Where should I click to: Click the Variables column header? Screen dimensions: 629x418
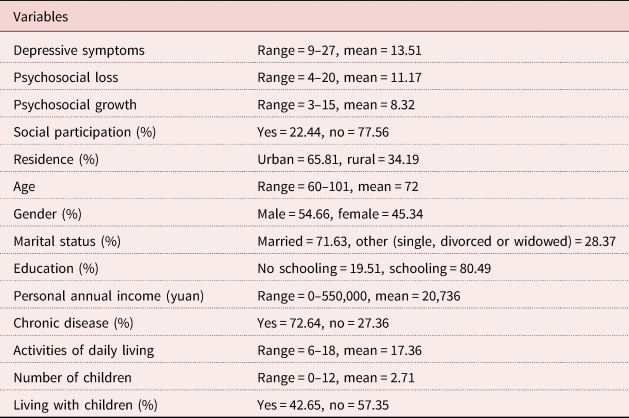tap(42, 17)
